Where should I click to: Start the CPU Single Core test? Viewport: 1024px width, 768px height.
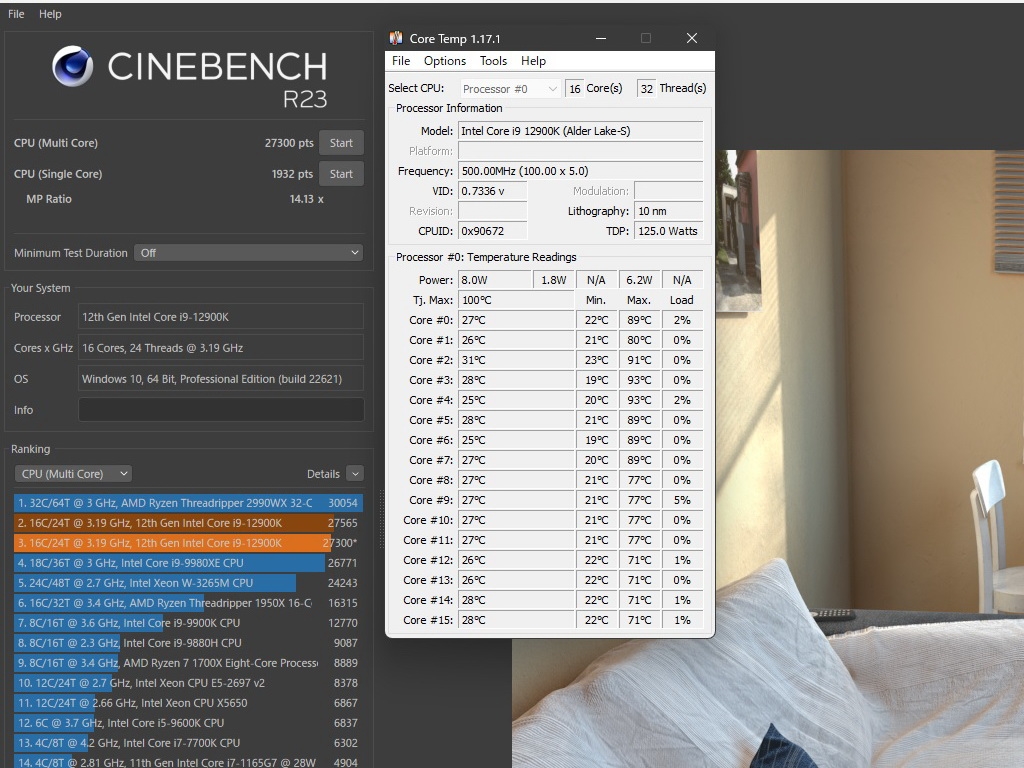(x=341, y=174)
